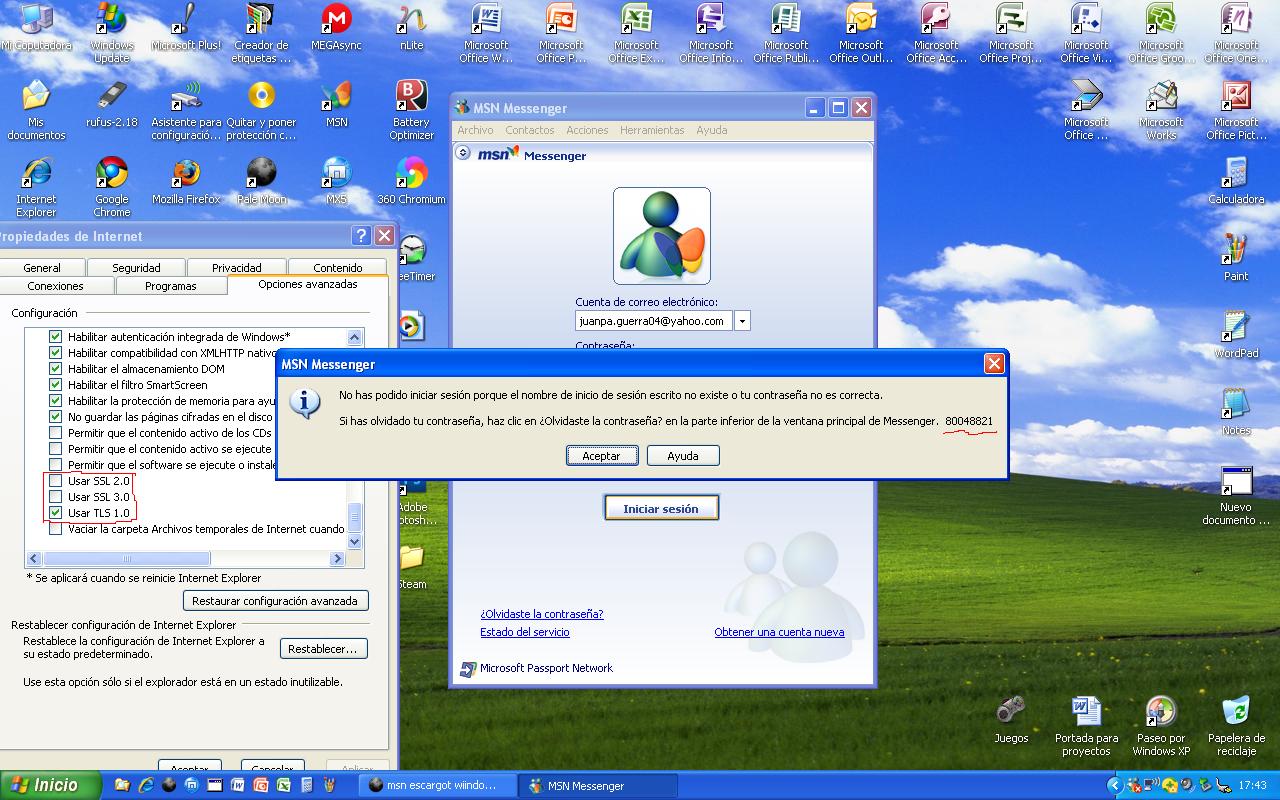The width and height of the screenshot is (1280, 800).
Task: Click the email address input field
Action: coord(654,321)
